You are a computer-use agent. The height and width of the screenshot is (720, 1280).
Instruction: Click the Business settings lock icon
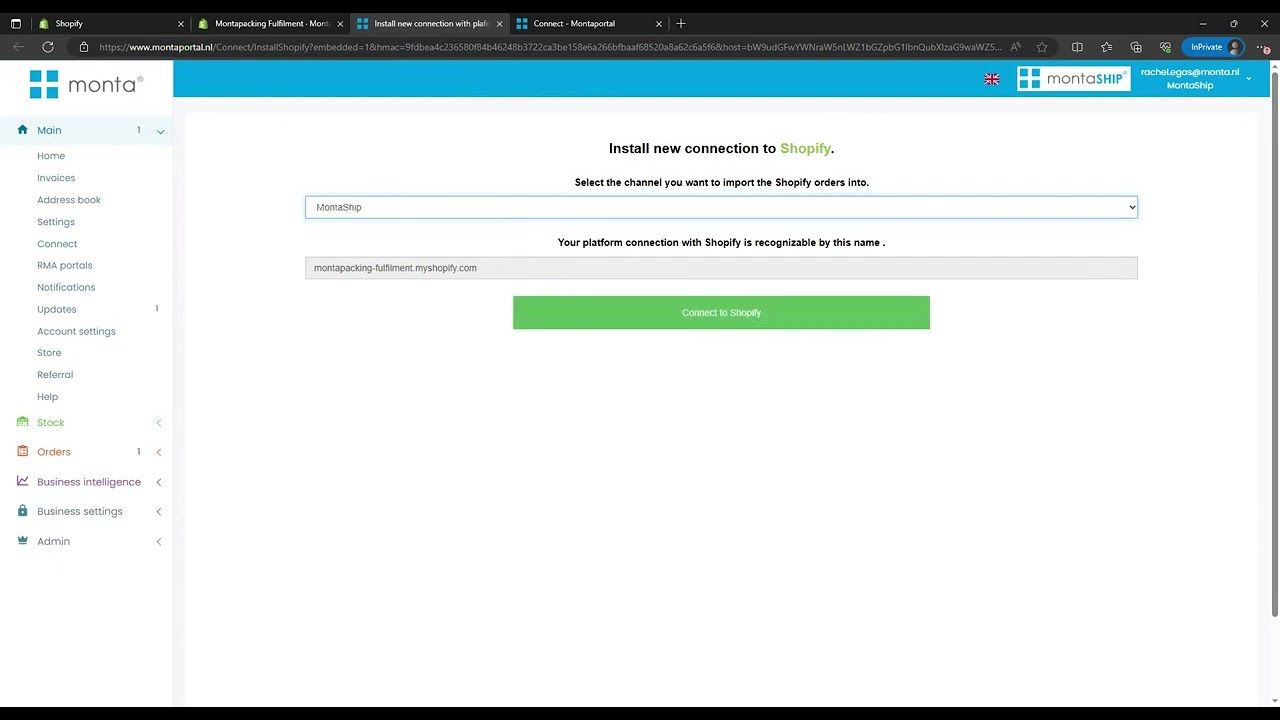coord(22,511)
